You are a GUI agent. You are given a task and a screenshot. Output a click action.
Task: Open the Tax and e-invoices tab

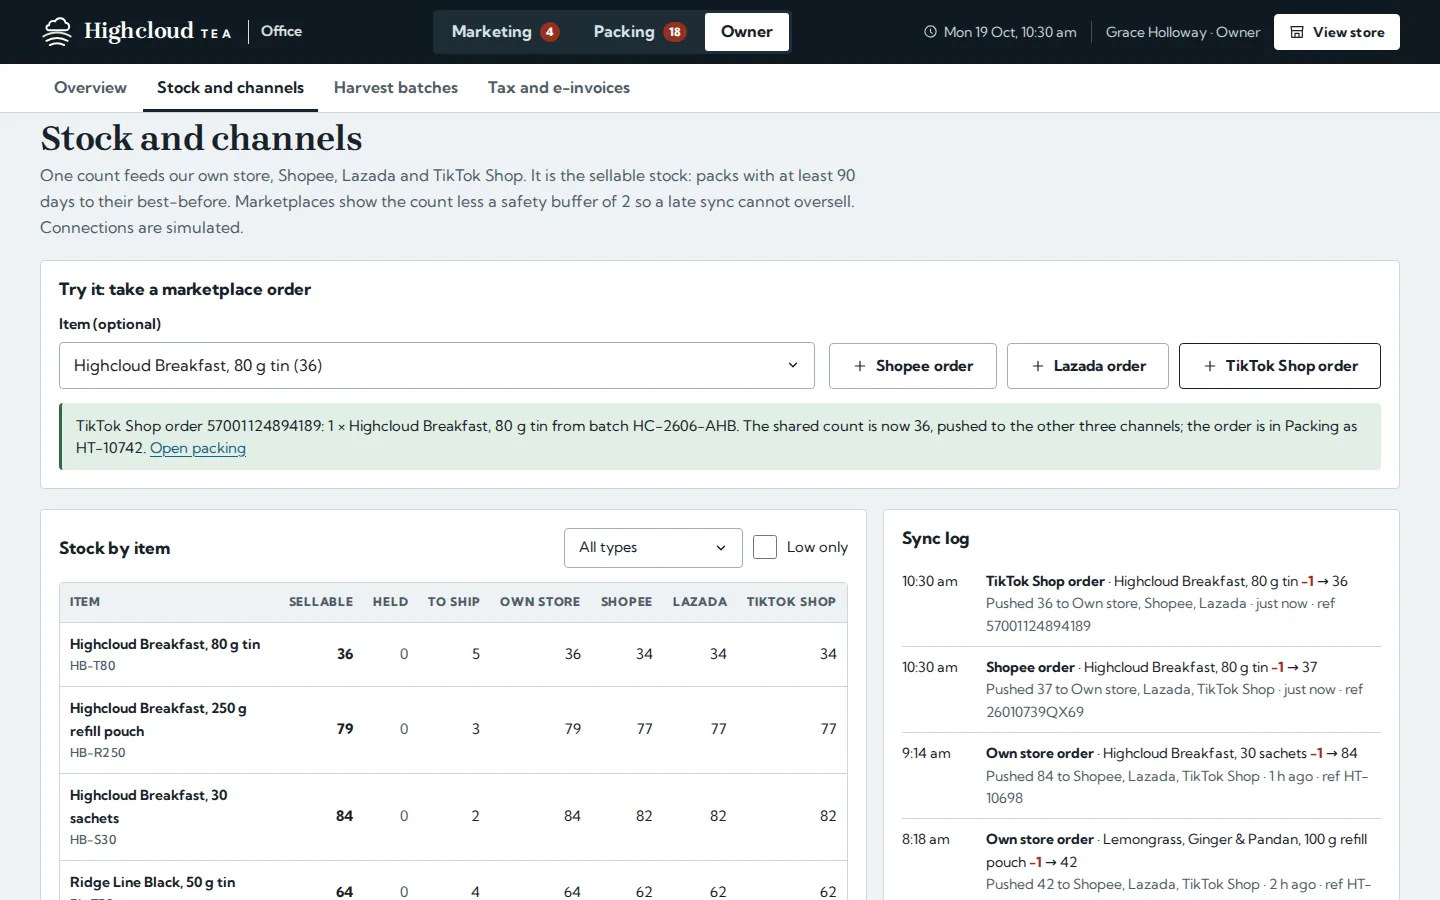pos(559,88)
